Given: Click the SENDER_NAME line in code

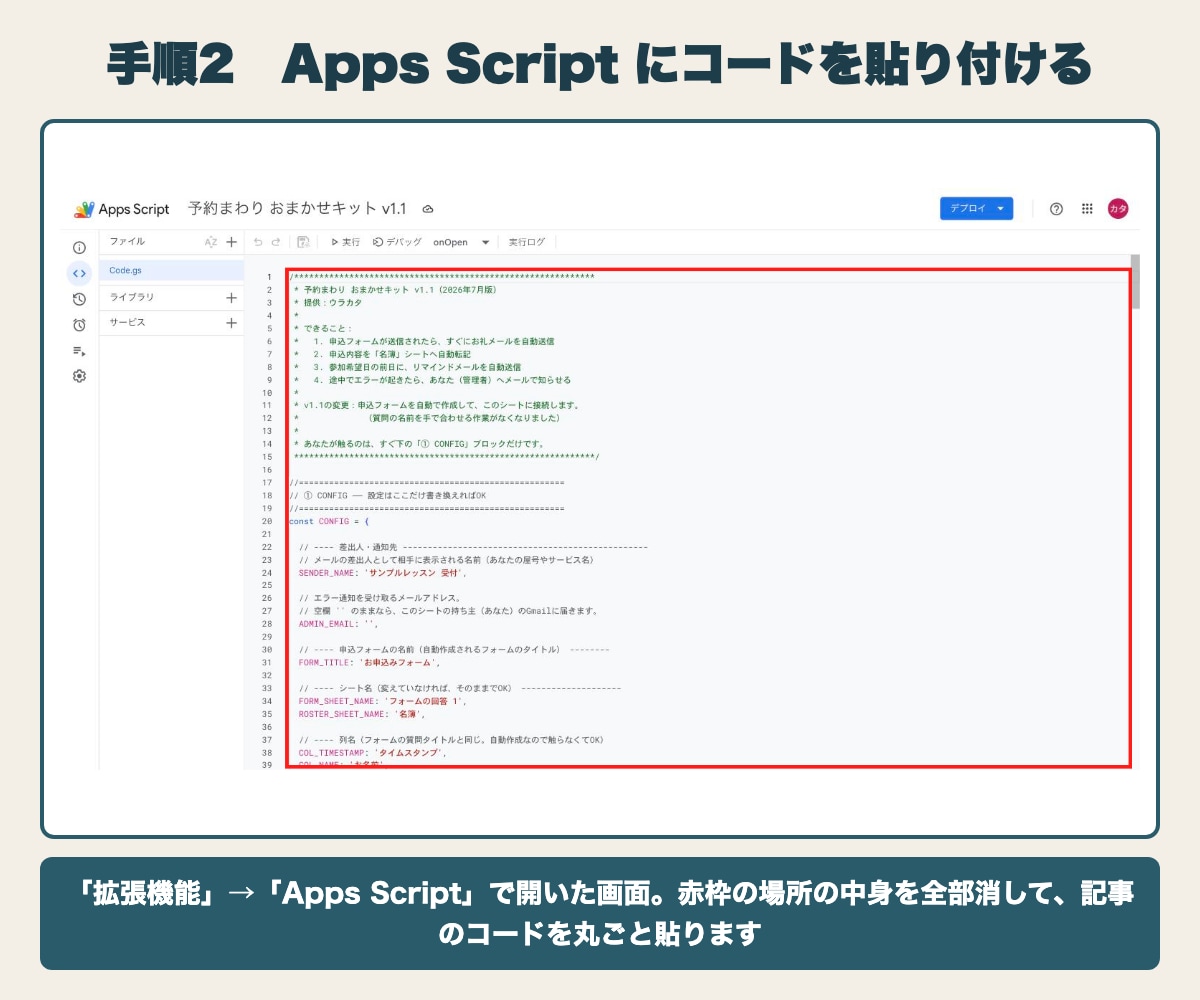Looking at the screenshot, I should coord(383,573).
